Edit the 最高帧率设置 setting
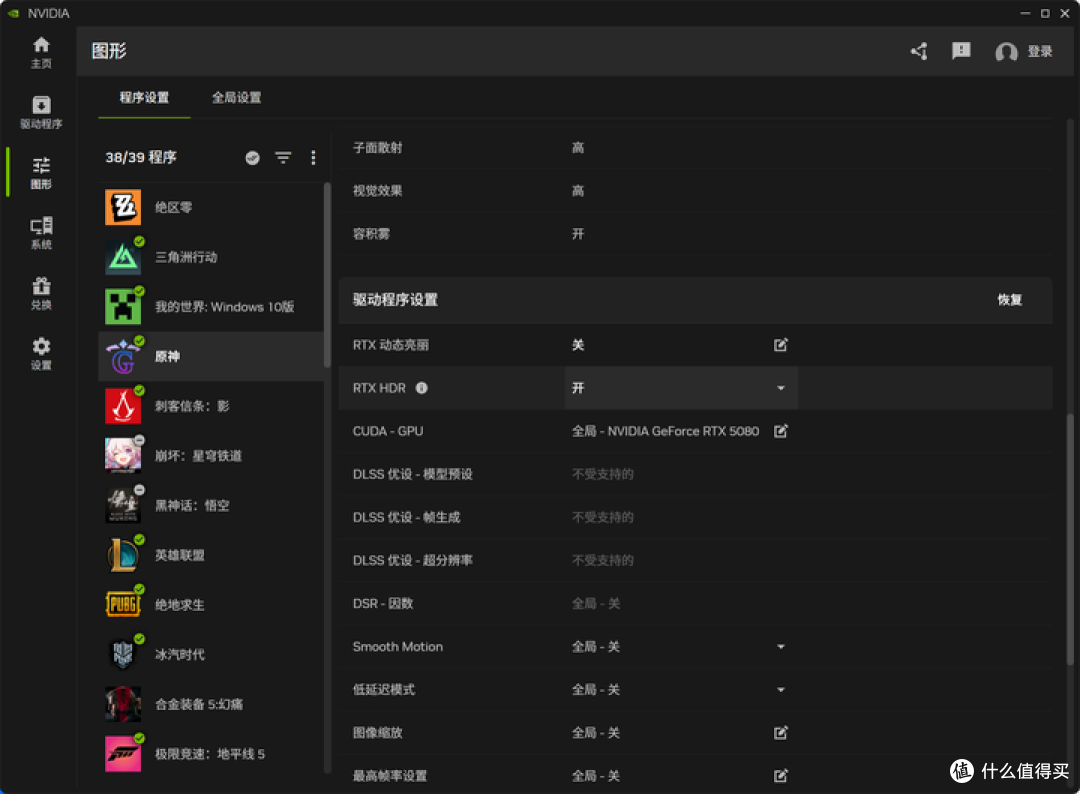Image resolution: width=1080 pixels, height=794 pixels. 780,776
